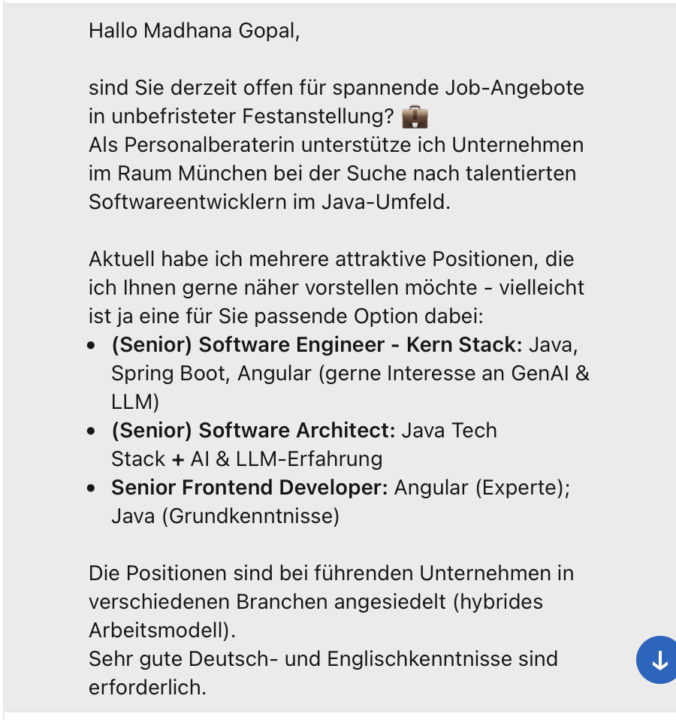Click the blue scroll-down arrow button

(657, 660)
